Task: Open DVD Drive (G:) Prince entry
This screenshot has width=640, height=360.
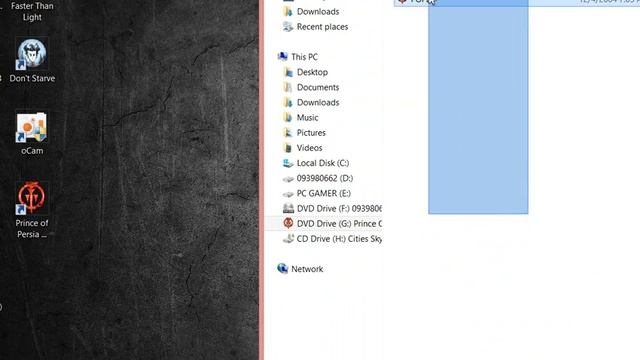Action: click(339, 224)
